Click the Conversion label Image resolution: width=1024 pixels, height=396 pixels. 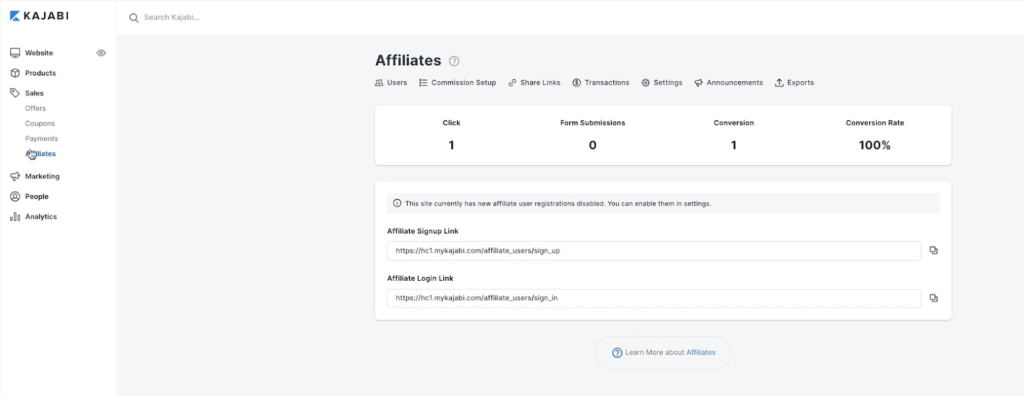click(733, 123)
